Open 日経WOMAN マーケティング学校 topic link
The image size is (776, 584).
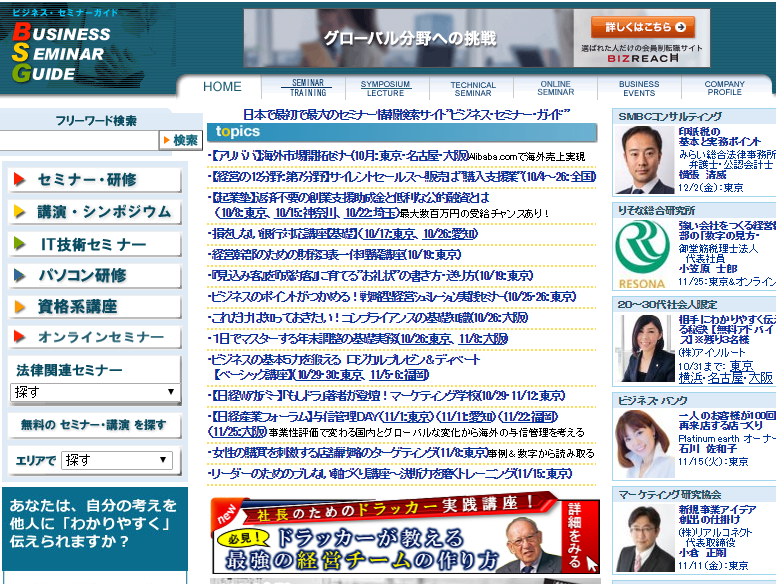(388, 396)
